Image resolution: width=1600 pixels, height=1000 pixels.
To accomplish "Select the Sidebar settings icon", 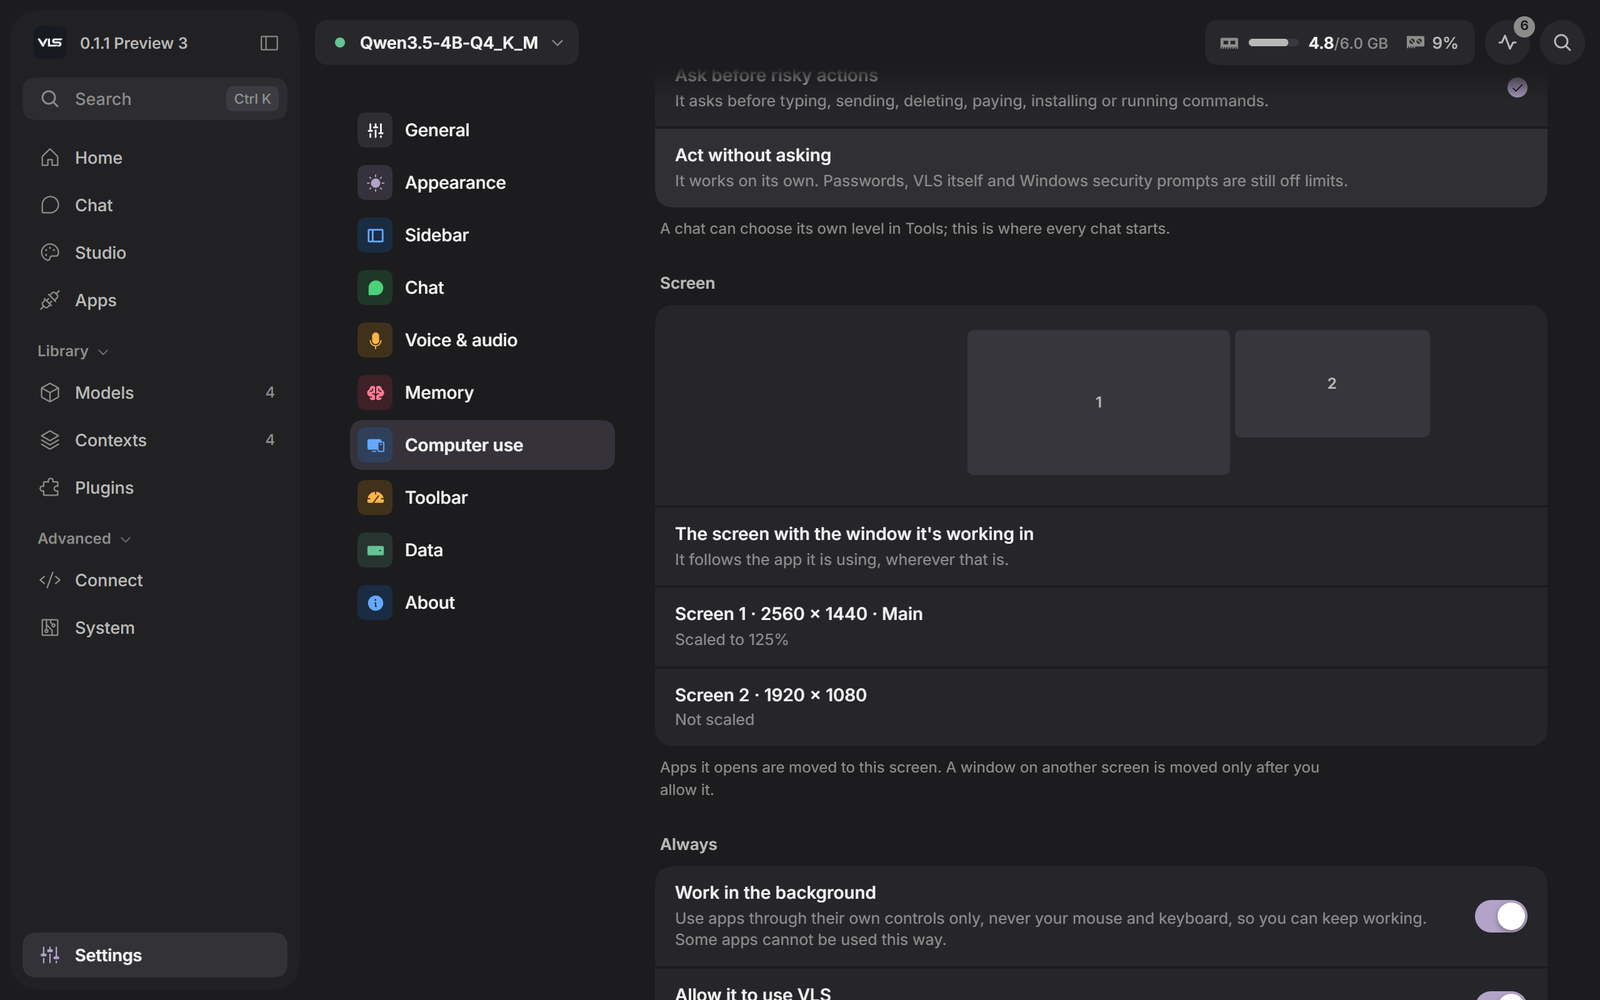I will (x=375, y=235).
